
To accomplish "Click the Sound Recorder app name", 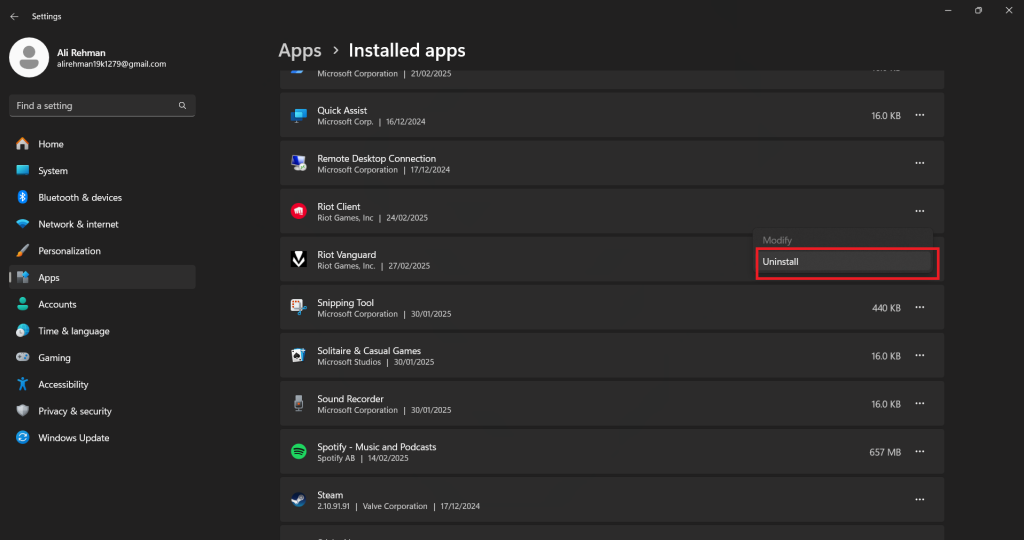I will pos(350,399).
